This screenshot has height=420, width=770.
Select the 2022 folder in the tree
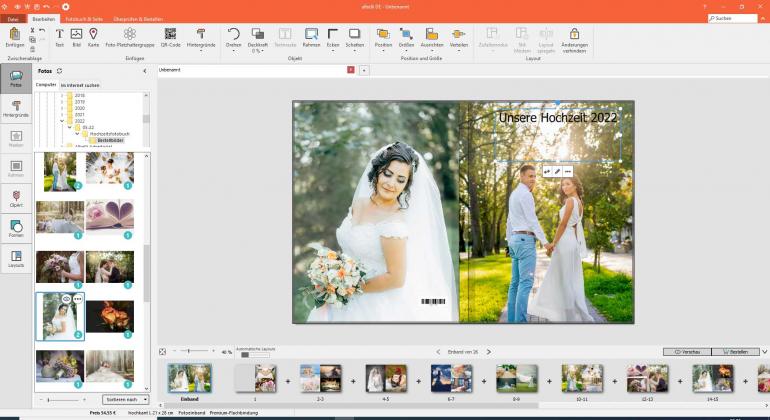pyautogui.click(x=80, y=121)
